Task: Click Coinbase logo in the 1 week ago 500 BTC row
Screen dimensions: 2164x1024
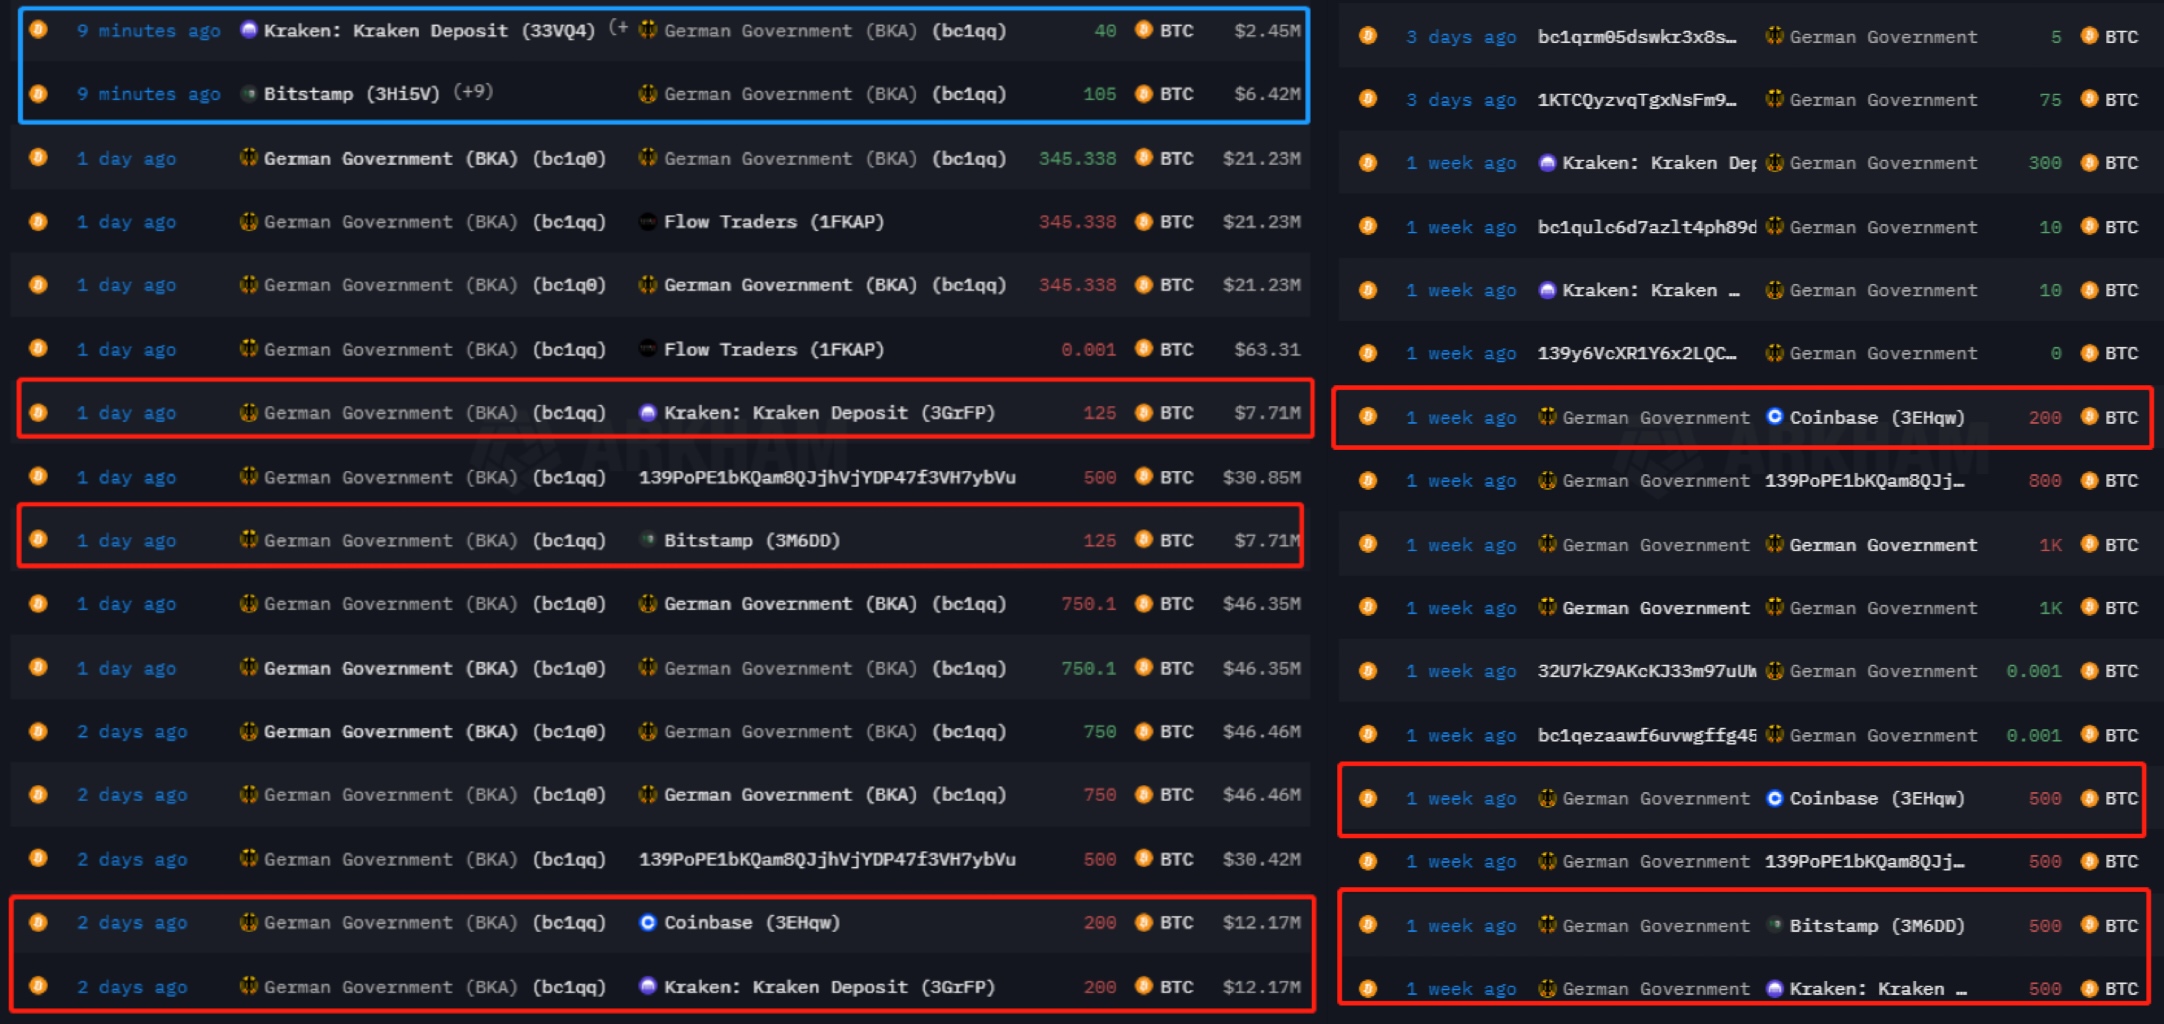Action: (1775, 798)
